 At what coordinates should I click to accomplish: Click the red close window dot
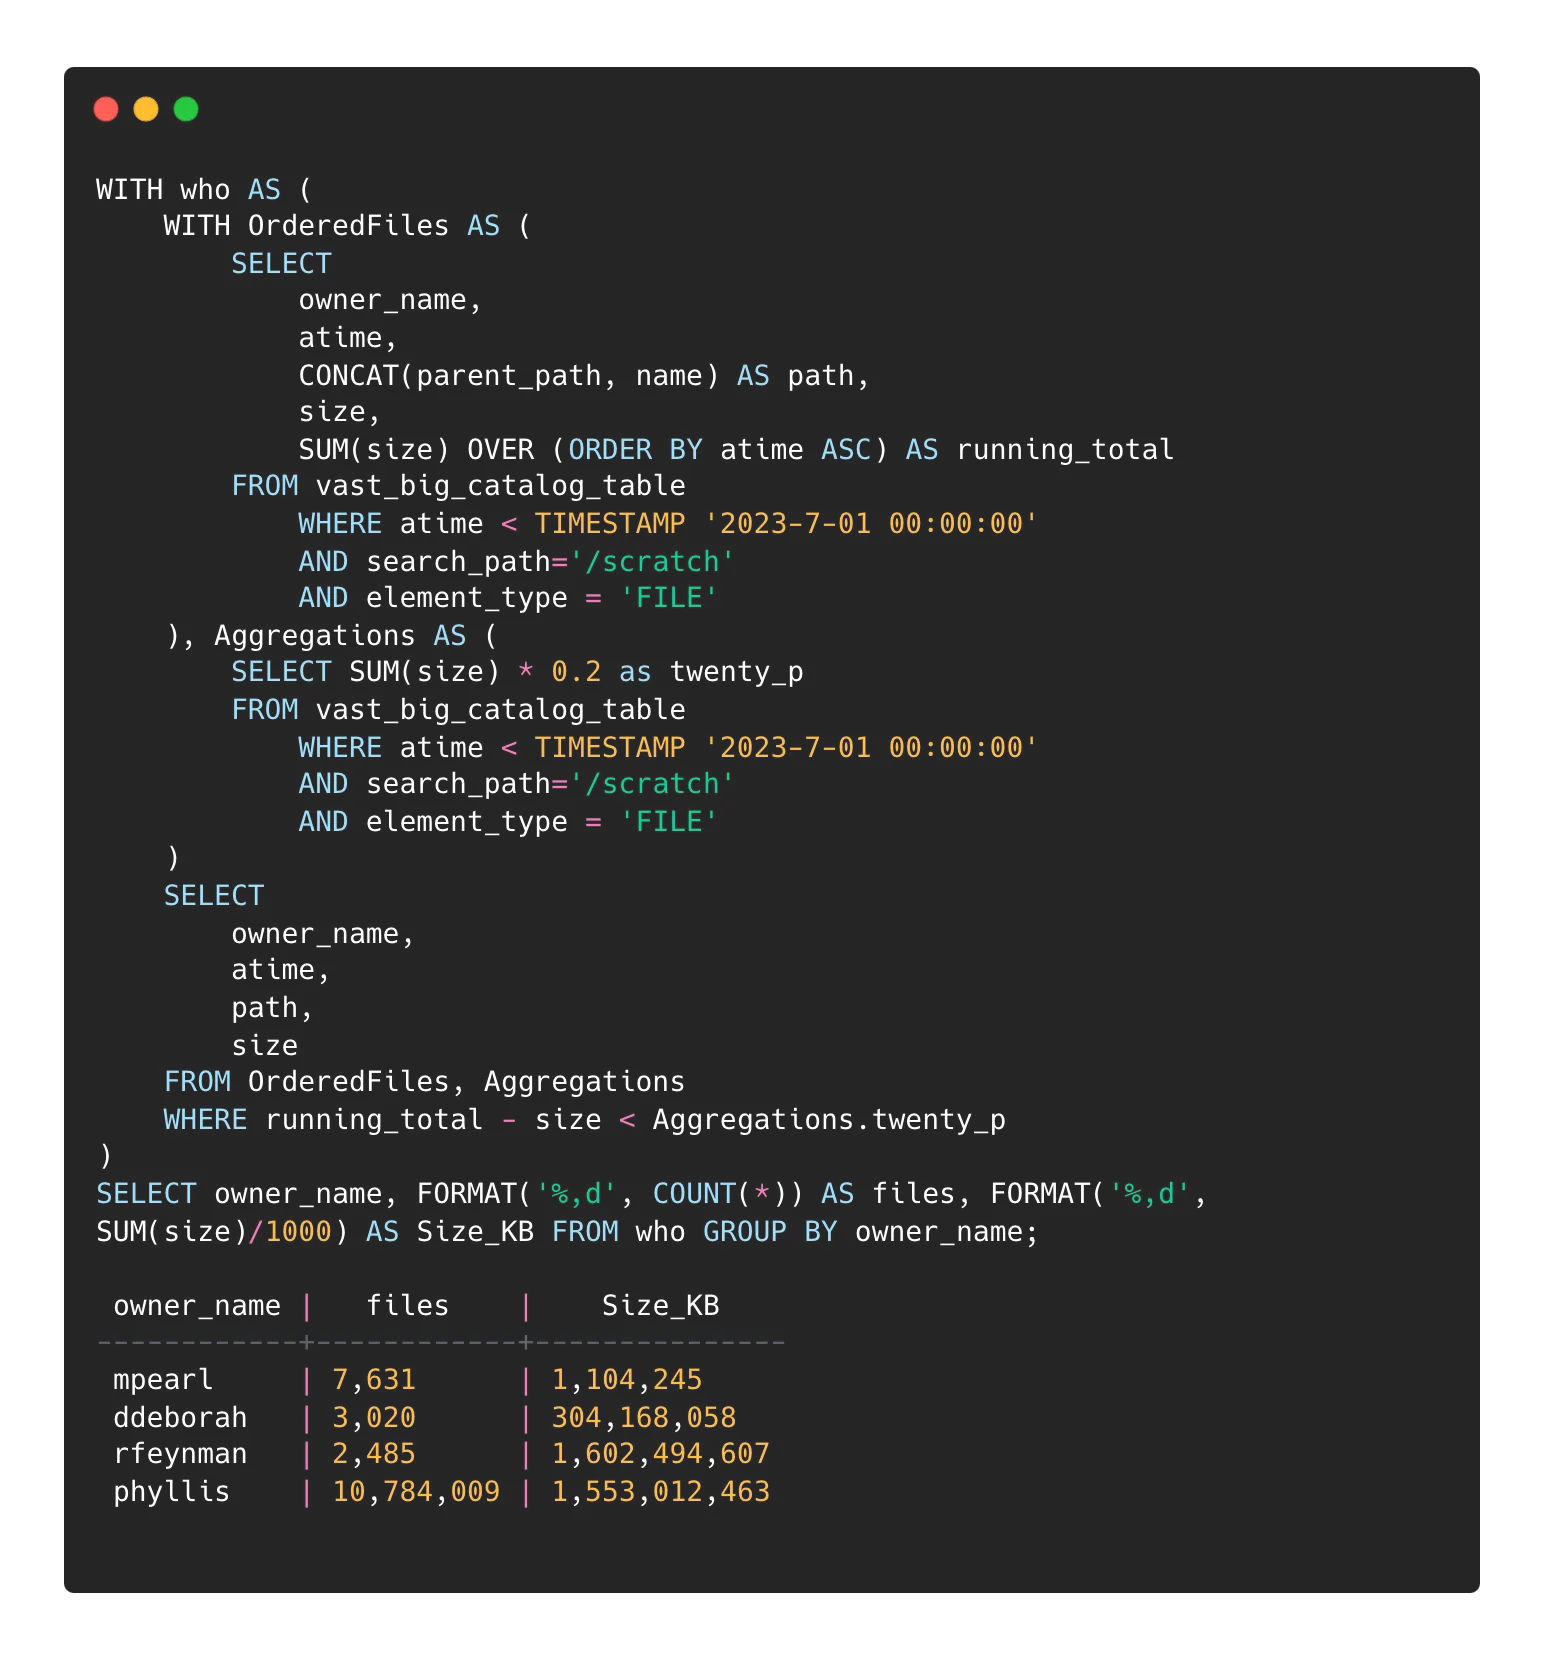point(106,109)
